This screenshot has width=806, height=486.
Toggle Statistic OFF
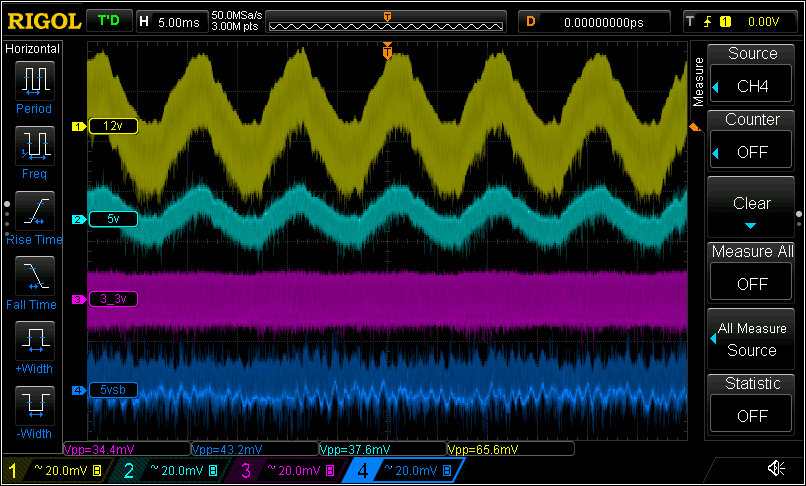751,403
